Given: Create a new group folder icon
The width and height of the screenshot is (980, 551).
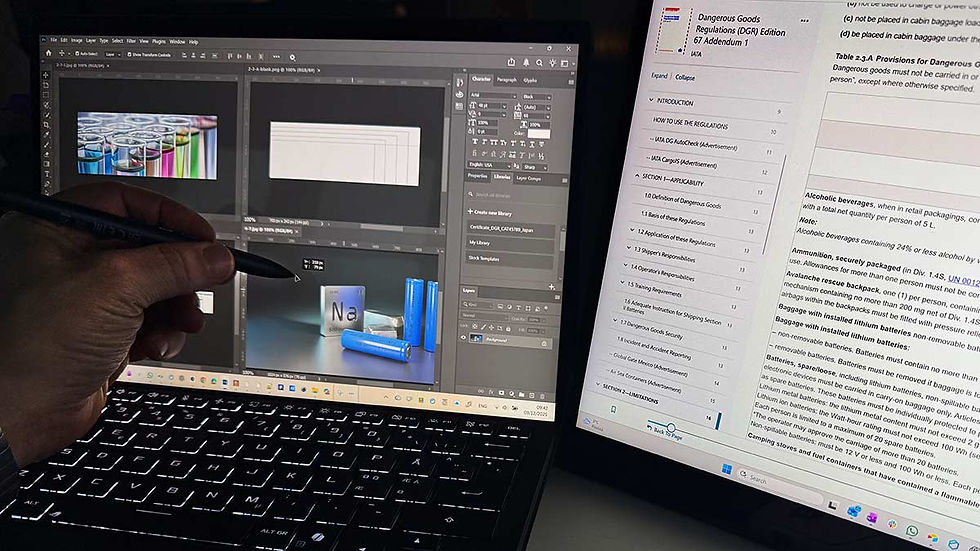Looking at the screenshot, I should pyautogui.click(x=521, y=394).
